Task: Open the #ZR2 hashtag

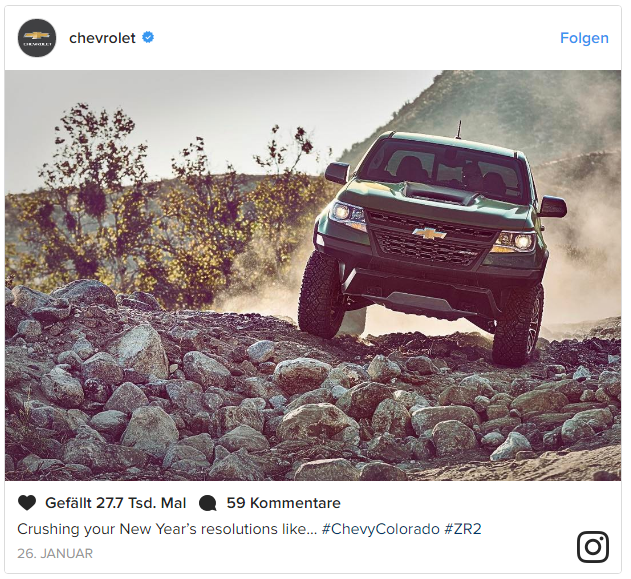Action: [x=463, y=529]
